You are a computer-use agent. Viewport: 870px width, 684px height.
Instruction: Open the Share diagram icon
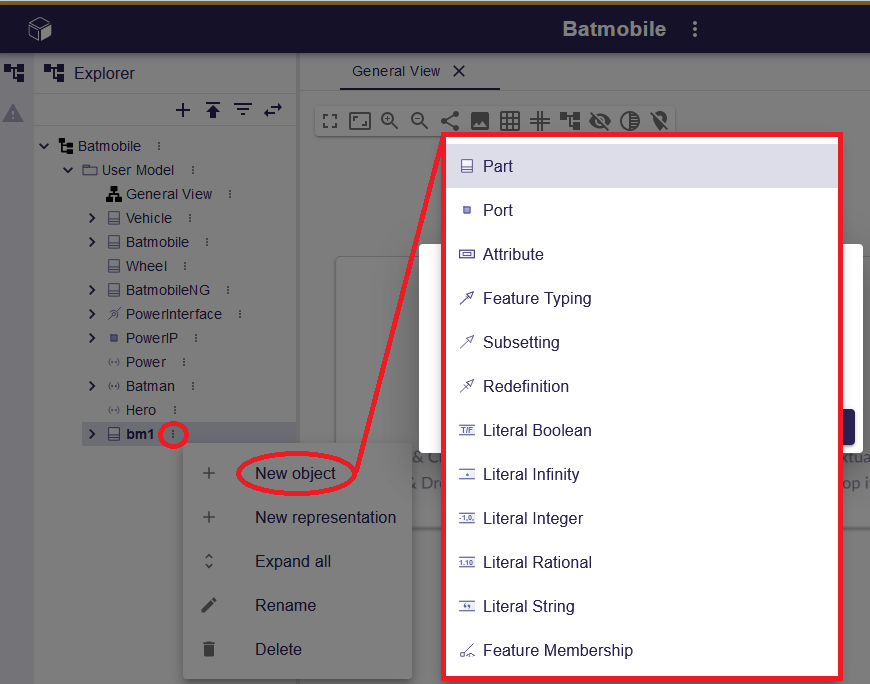tap(450, 121)
